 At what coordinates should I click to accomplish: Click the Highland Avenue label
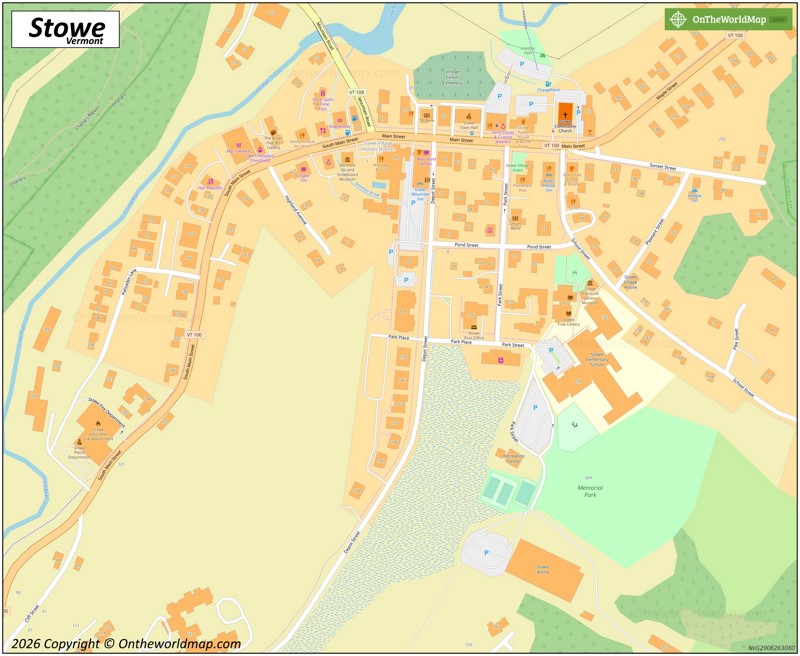point(295,211)
